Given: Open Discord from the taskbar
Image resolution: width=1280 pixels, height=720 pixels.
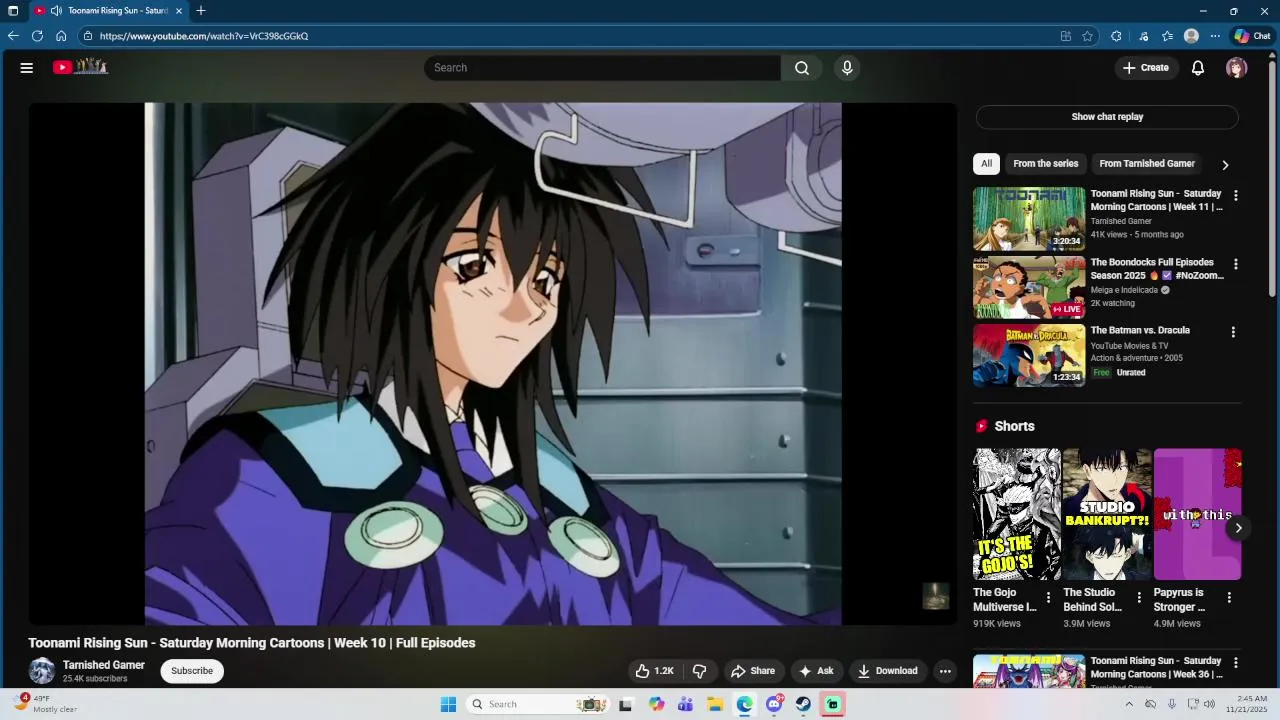Looking at the screenshot, I should pos(774,705).
